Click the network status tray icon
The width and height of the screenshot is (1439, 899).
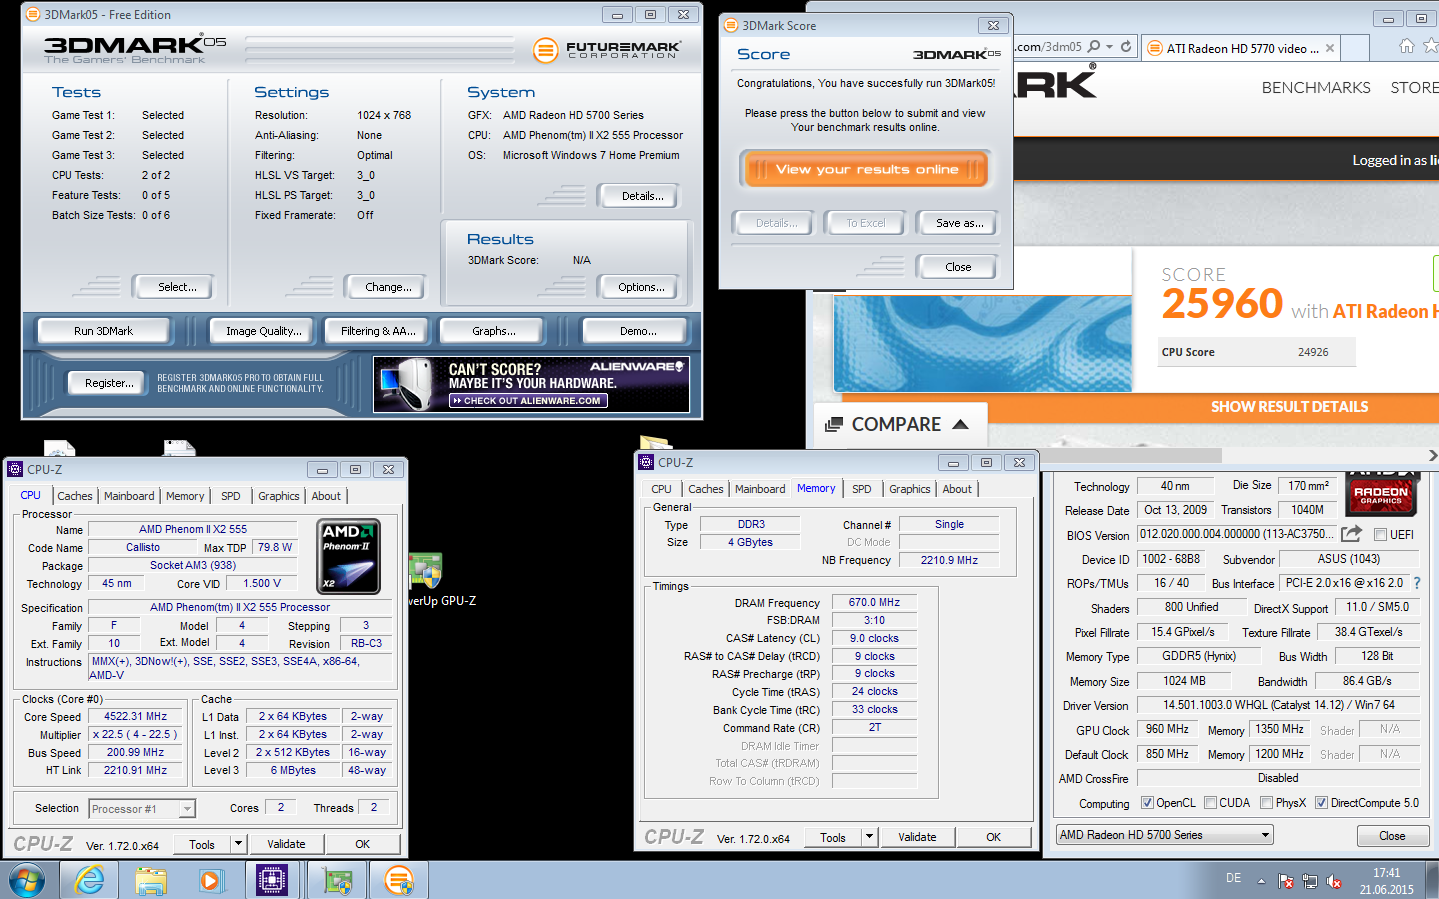coord(1310,881)
